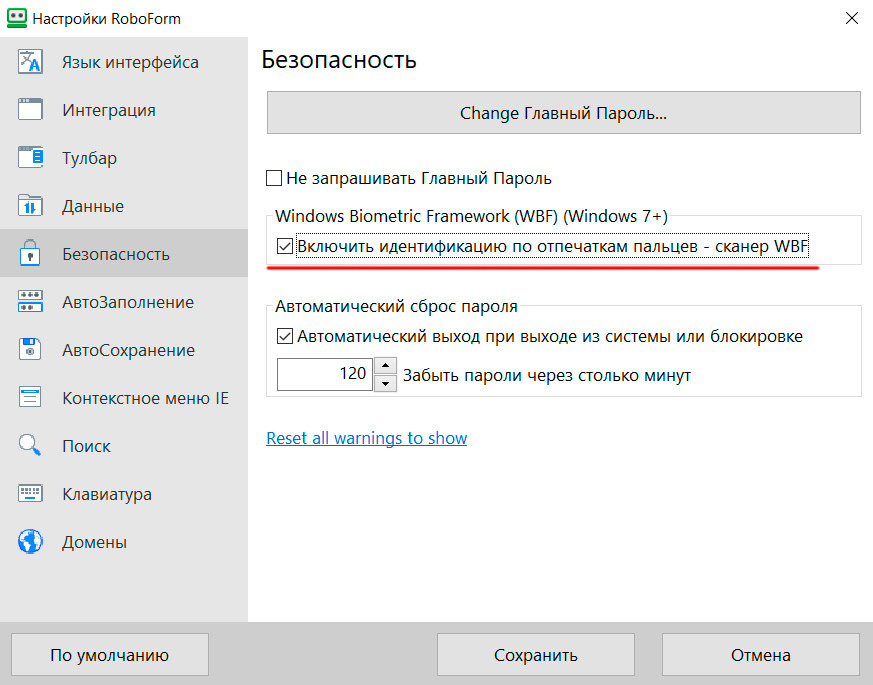Select Контекстное меню IE section
This screenshot has width=873, height=685.
pos(145,398)
